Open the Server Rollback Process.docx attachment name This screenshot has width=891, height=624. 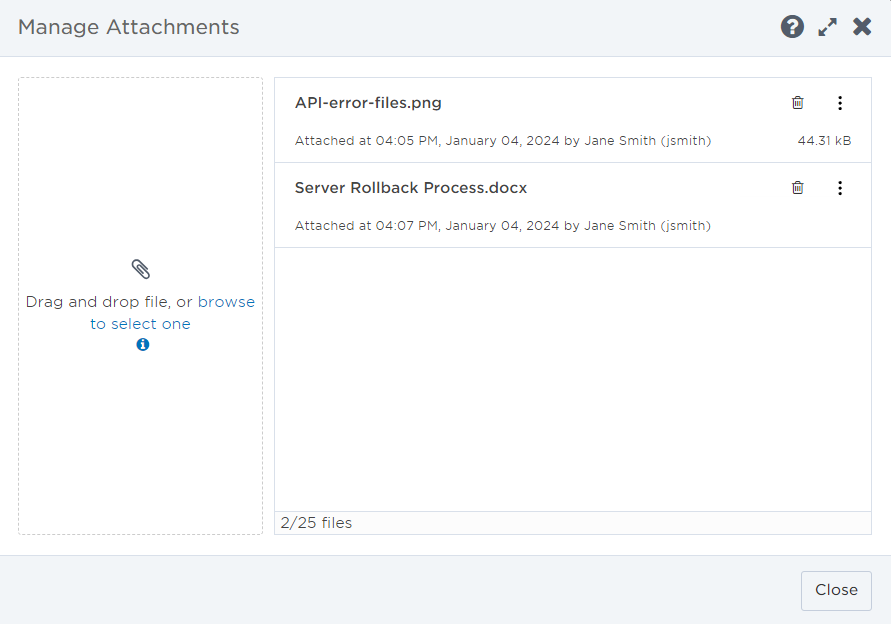coord(409,187)
